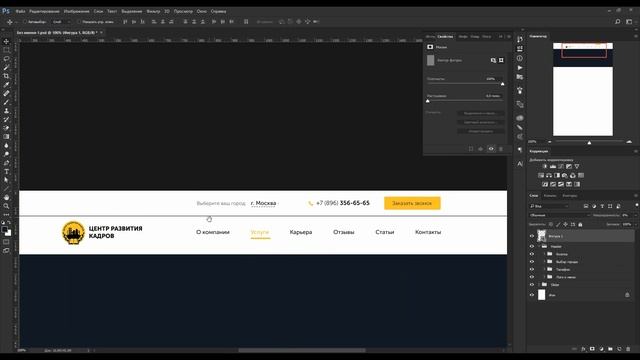
Task: Select the Zoom magnifier tool
Action: (x=6, y=206)
